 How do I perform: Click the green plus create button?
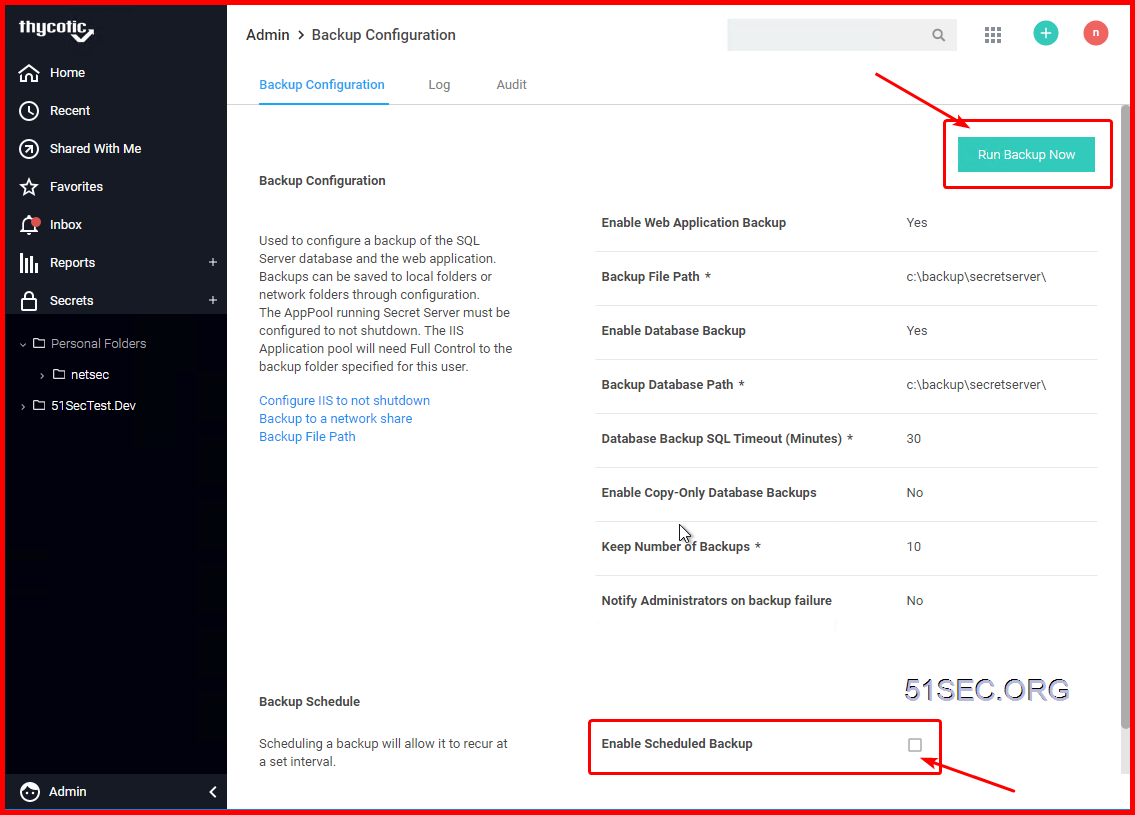(x=1045, y=33)
